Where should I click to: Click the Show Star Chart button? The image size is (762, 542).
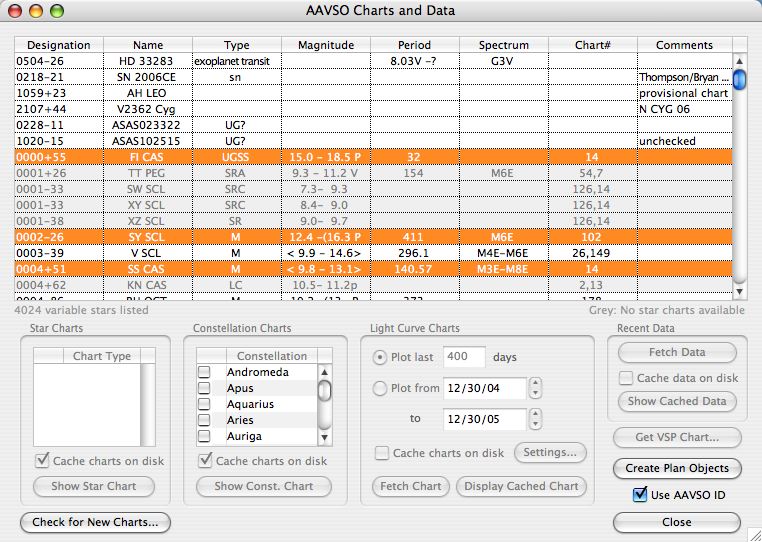pos(94,486)
